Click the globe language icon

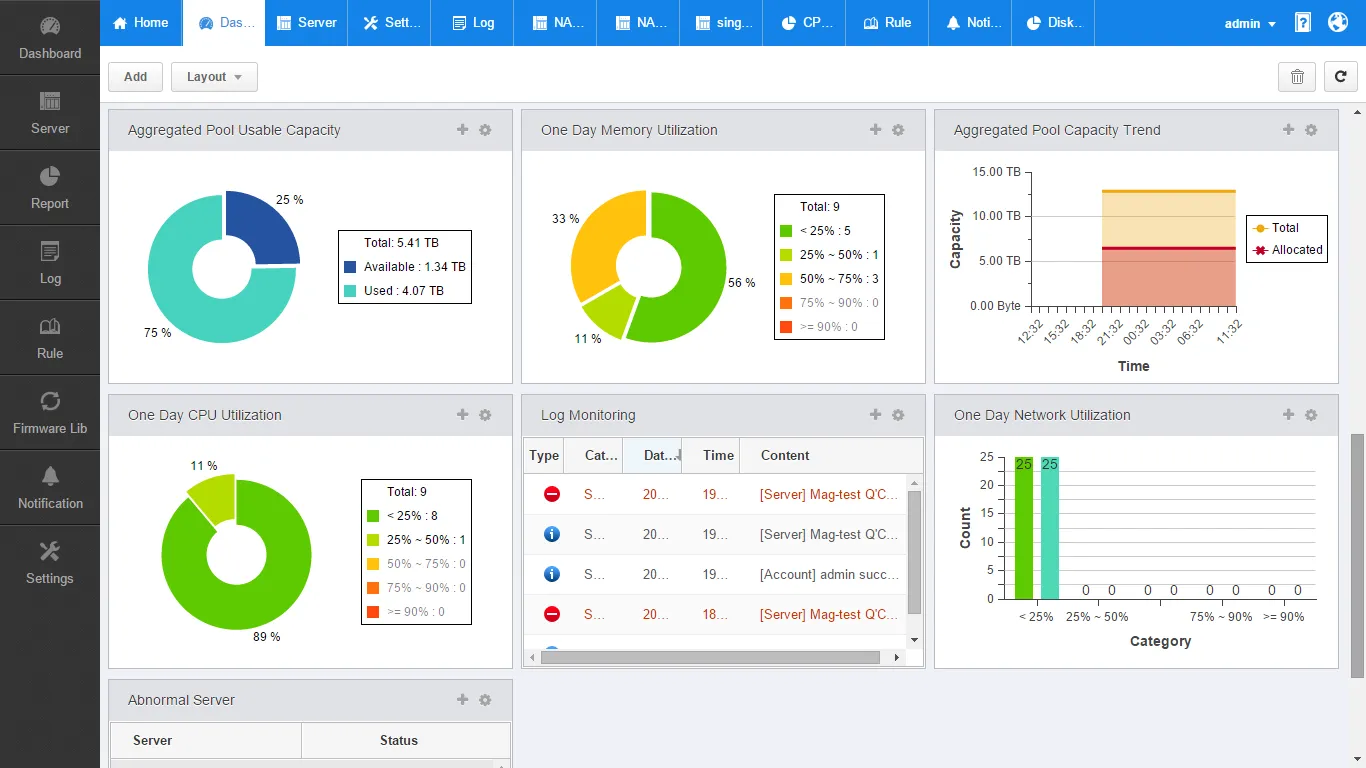[1338, 22]
